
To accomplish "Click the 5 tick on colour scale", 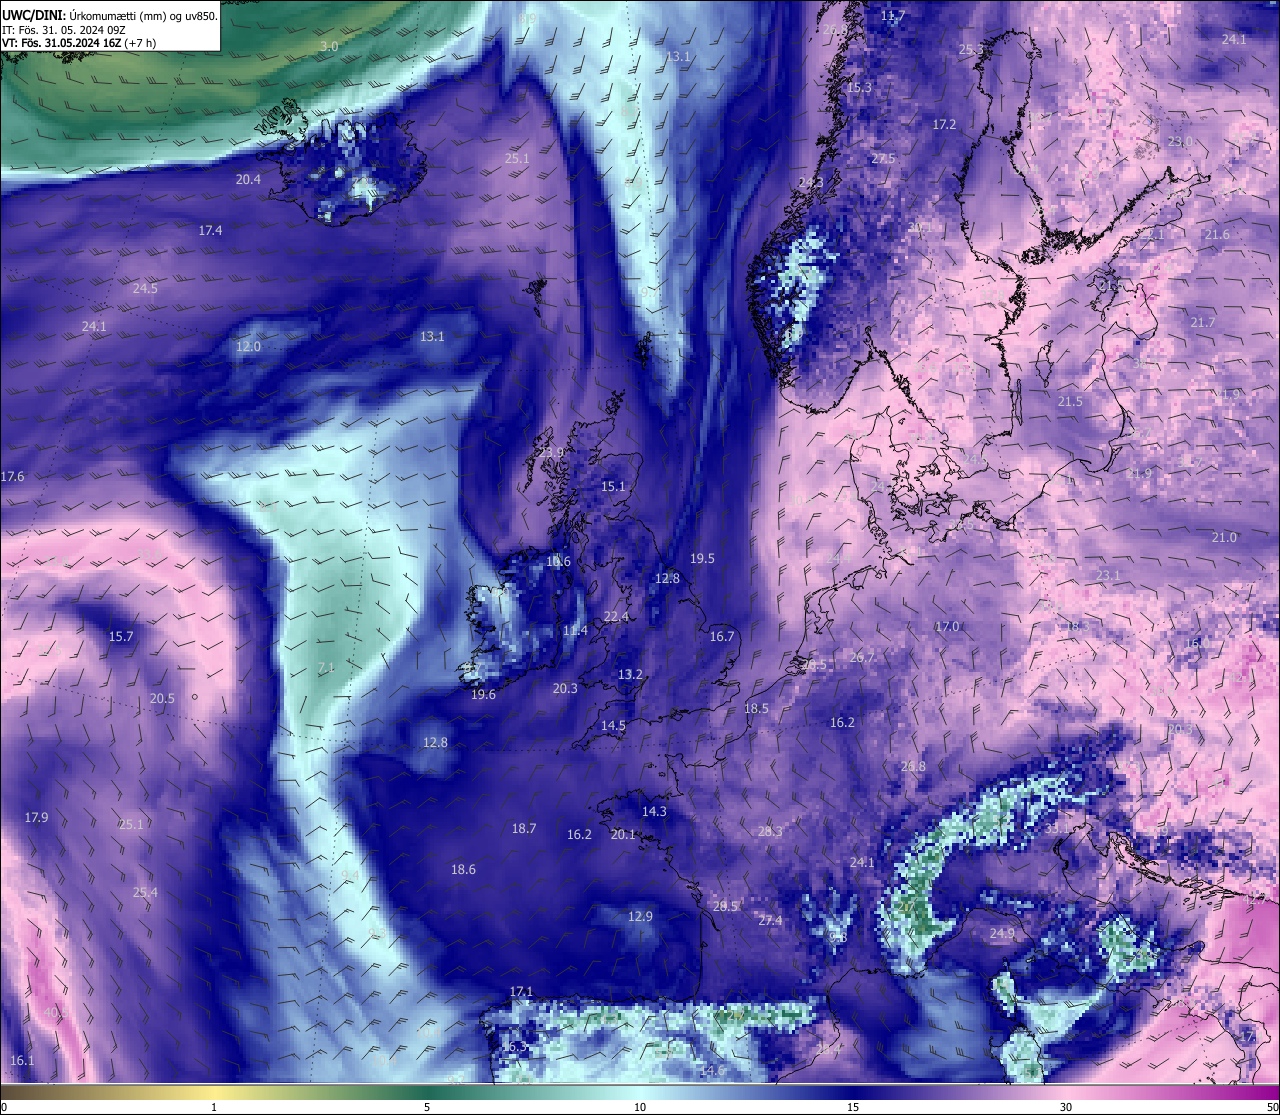I will tap(427, 1107).
